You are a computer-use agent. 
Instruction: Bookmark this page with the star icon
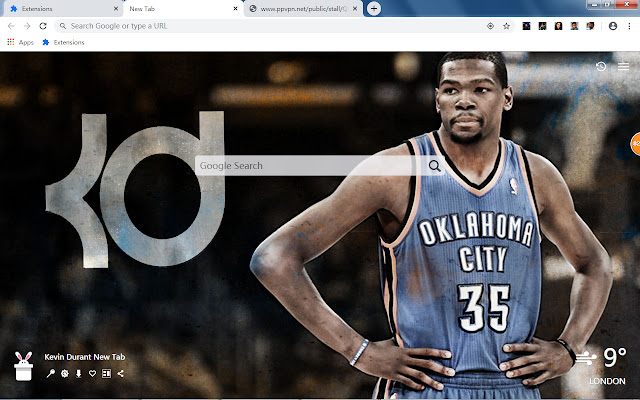point(507,26)
